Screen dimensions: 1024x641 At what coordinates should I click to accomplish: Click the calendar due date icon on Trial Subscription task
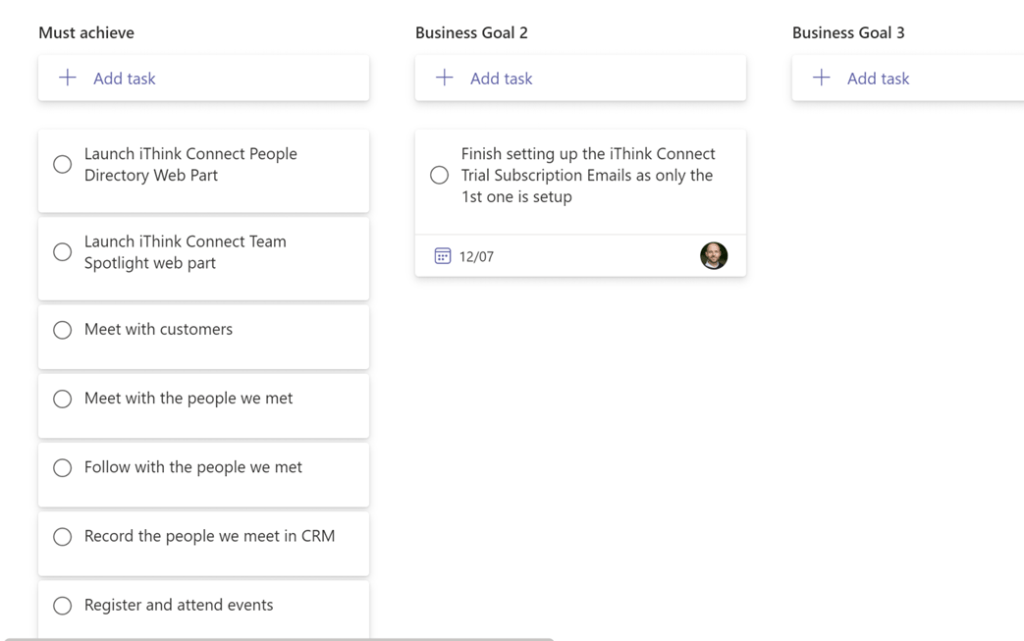coord(442,256)
